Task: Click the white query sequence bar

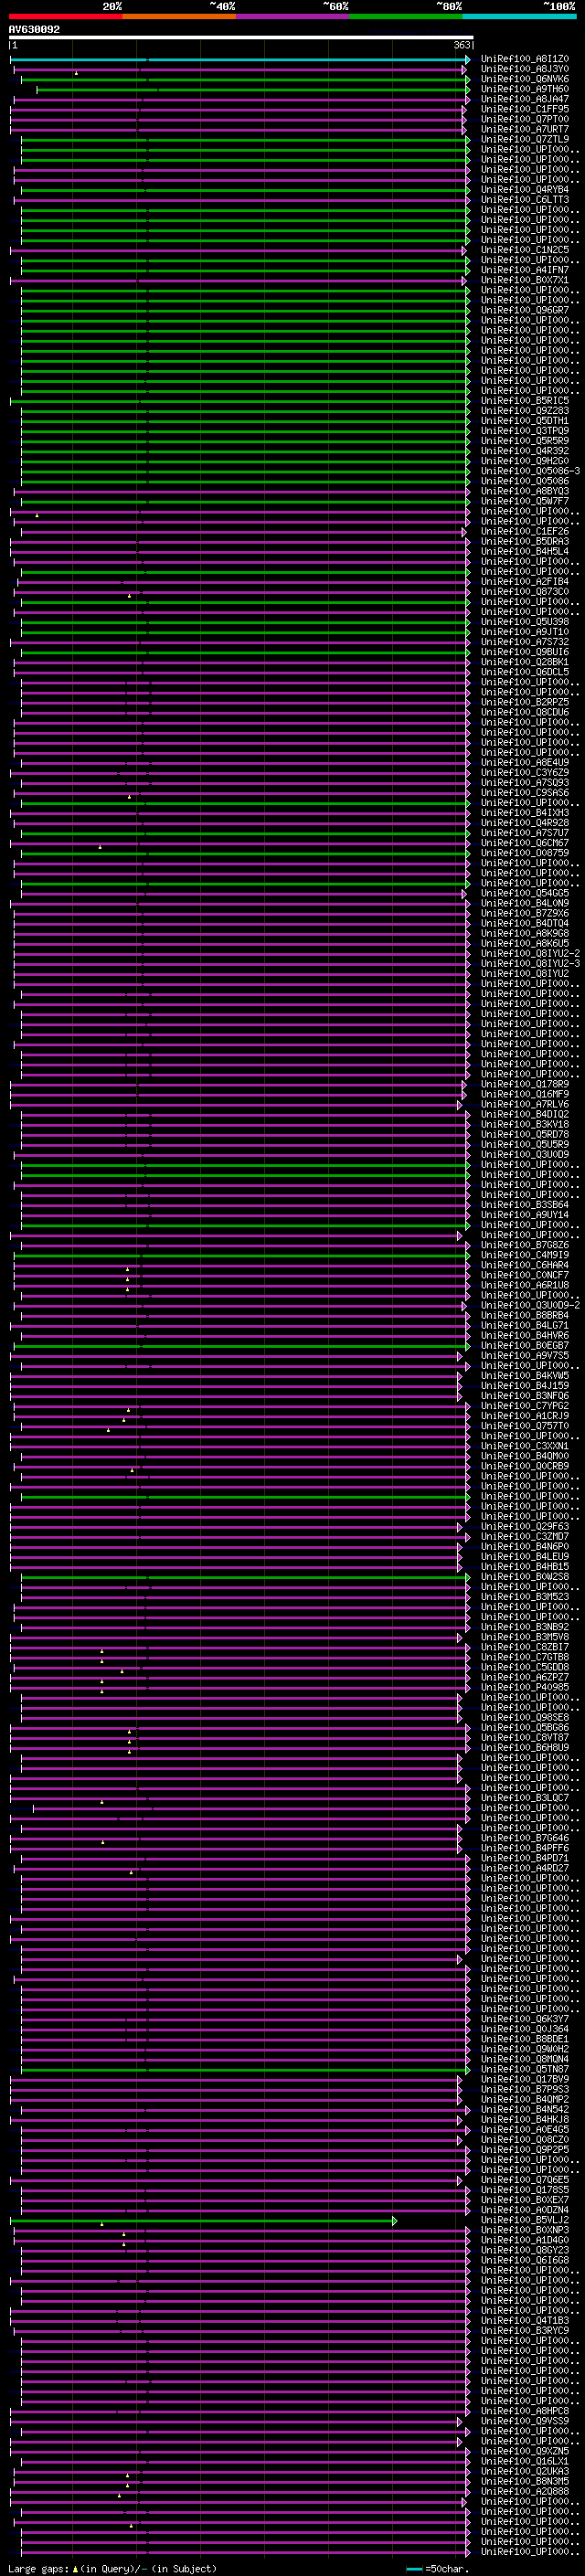Action: coord(241,38)
